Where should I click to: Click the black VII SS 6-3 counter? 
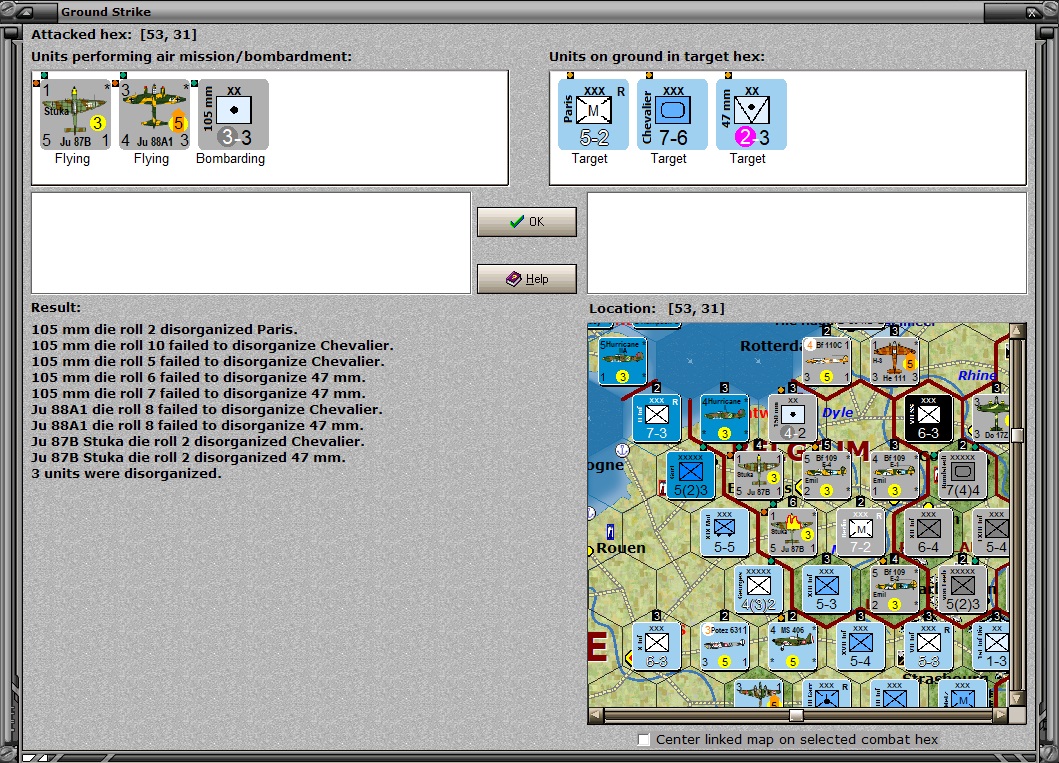[928, 418]
